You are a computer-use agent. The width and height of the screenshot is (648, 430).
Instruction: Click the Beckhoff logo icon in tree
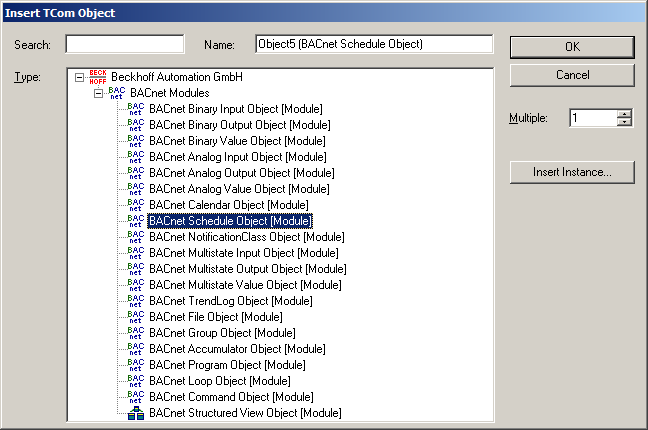point(98,77)
